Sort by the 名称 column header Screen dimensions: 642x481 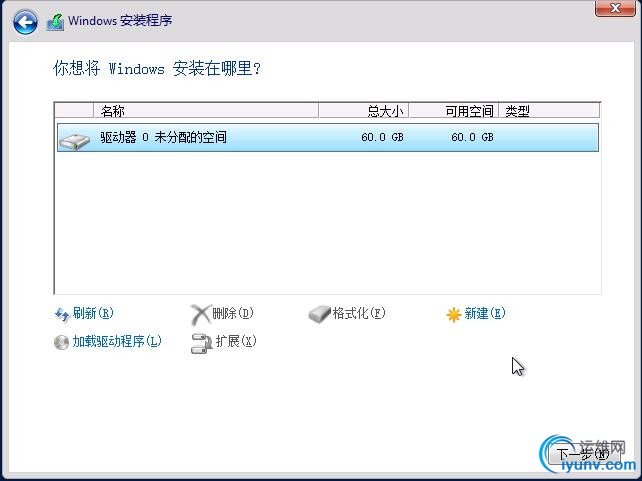pos(206,111)
